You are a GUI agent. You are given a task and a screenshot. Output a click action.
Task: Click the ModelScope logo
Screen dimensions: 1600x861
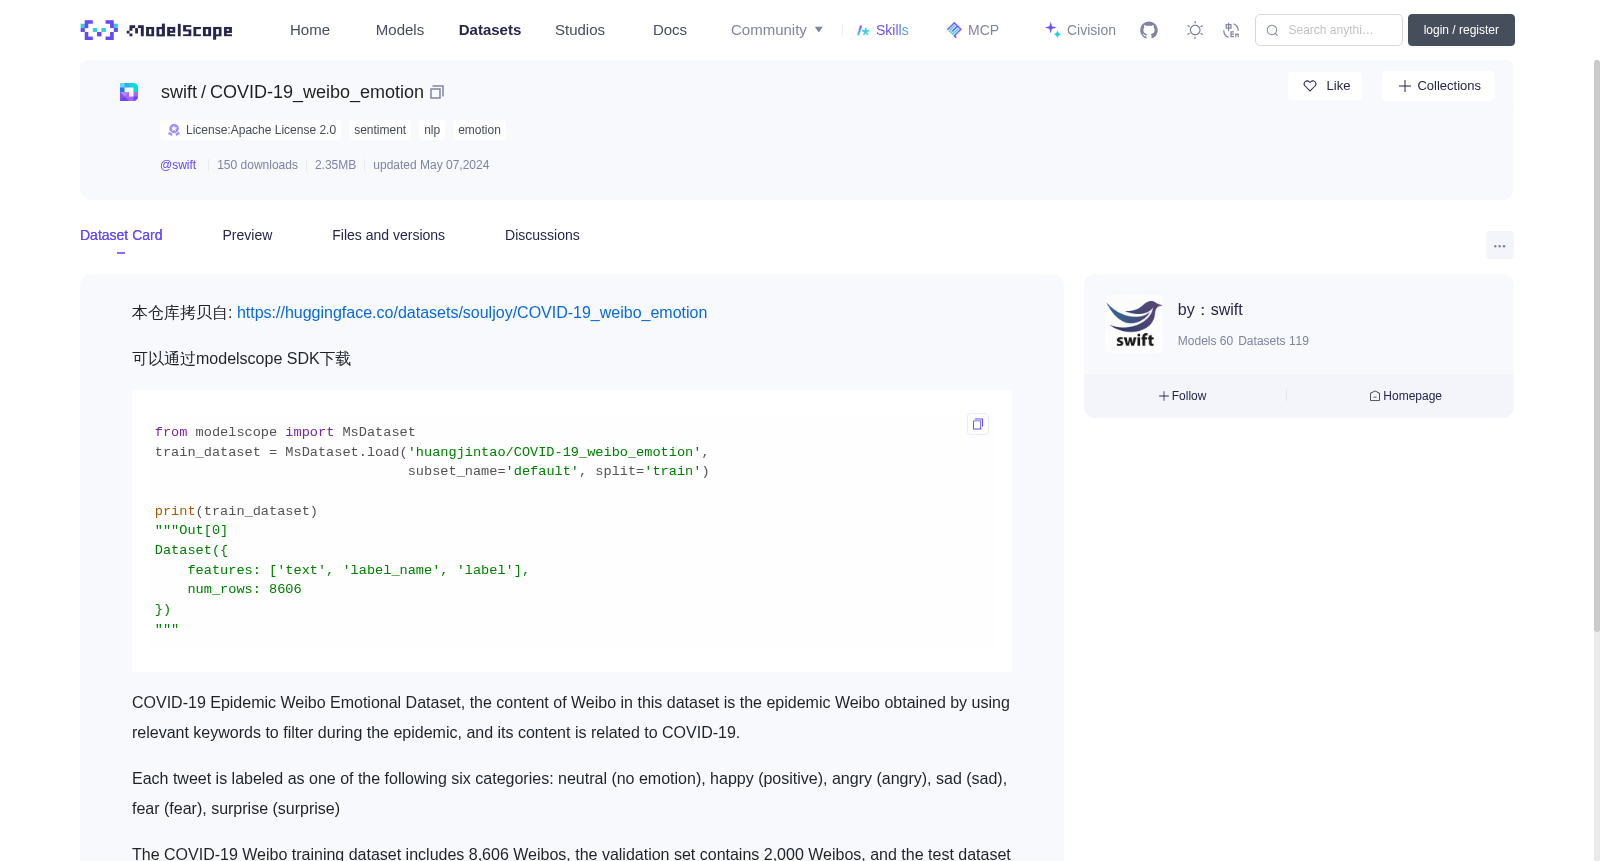point(156,30)
